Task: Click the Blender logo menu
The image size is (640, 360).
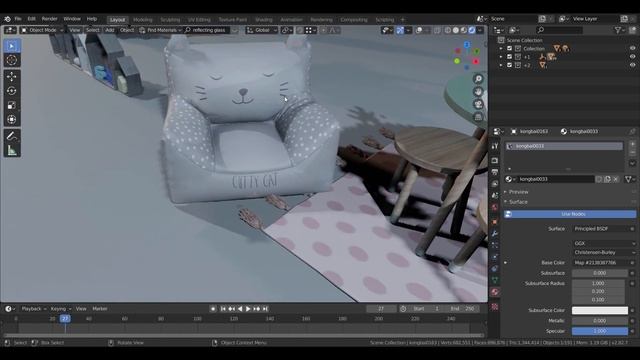Action: click(7, 19)
